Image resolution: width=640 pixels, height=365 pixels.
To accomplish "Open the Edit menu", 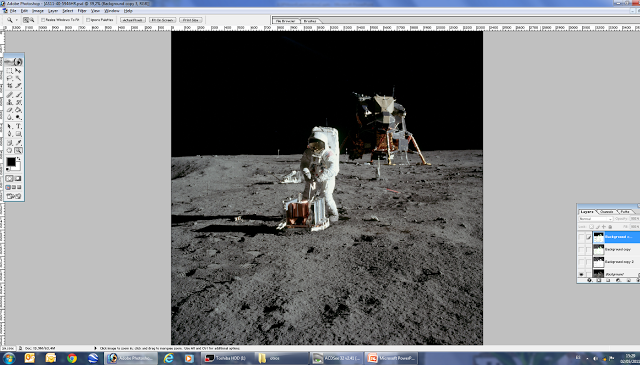I will (24, 11).
